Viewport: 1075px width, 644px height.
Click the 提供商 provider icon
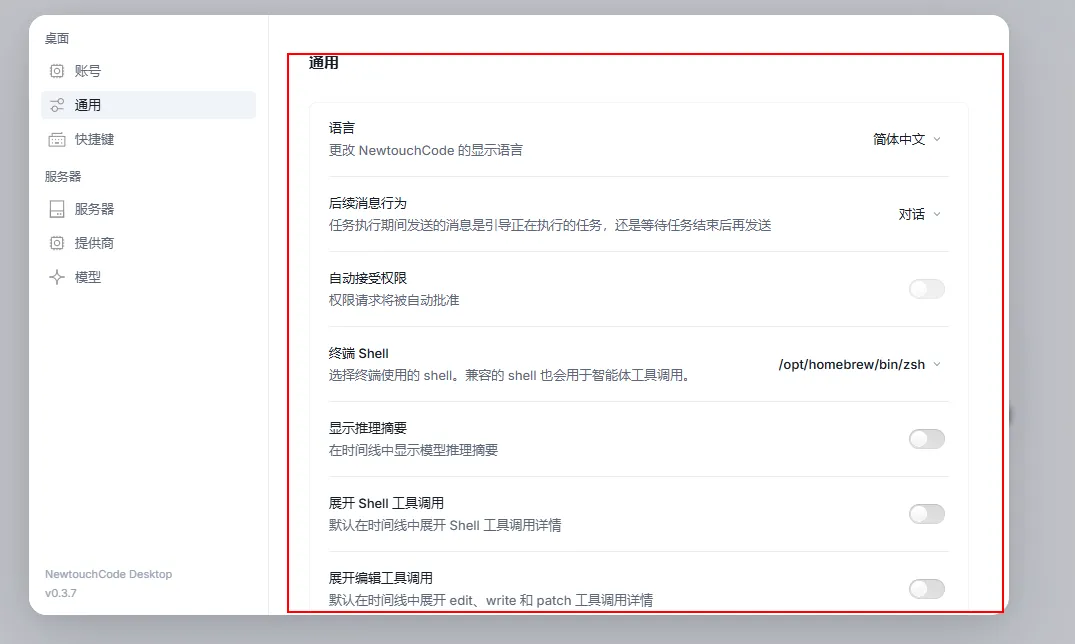coord(57,243)
